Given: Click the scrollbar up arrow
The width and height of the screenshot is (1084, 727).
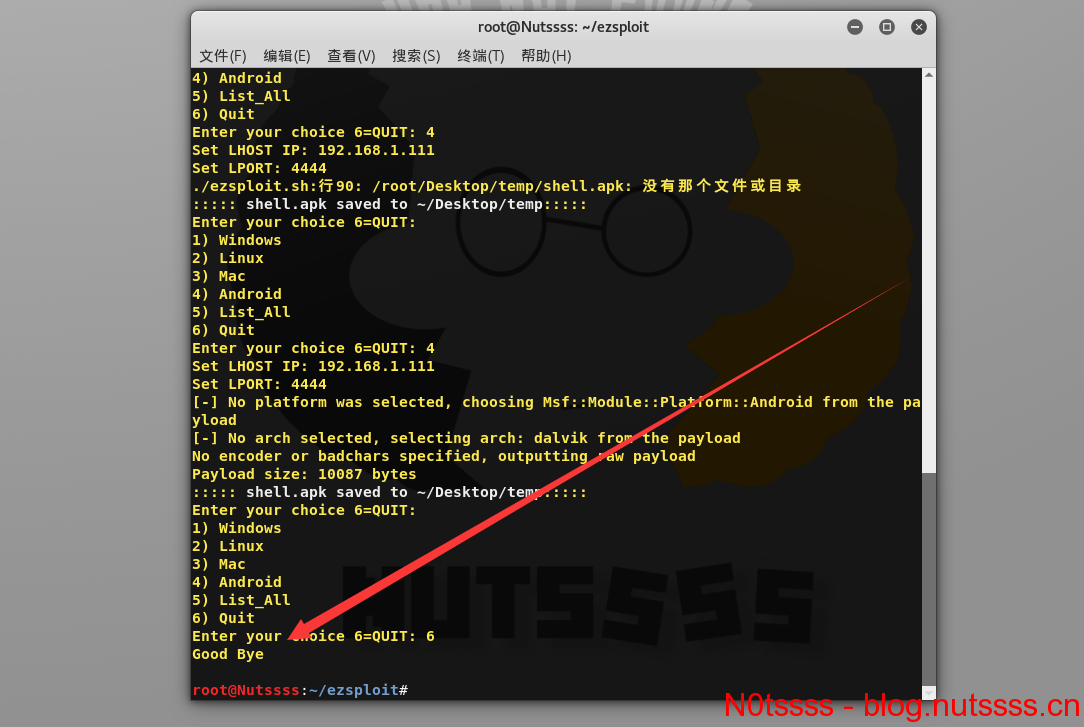Looking at the screenshot, I should [x=929, y=75].
